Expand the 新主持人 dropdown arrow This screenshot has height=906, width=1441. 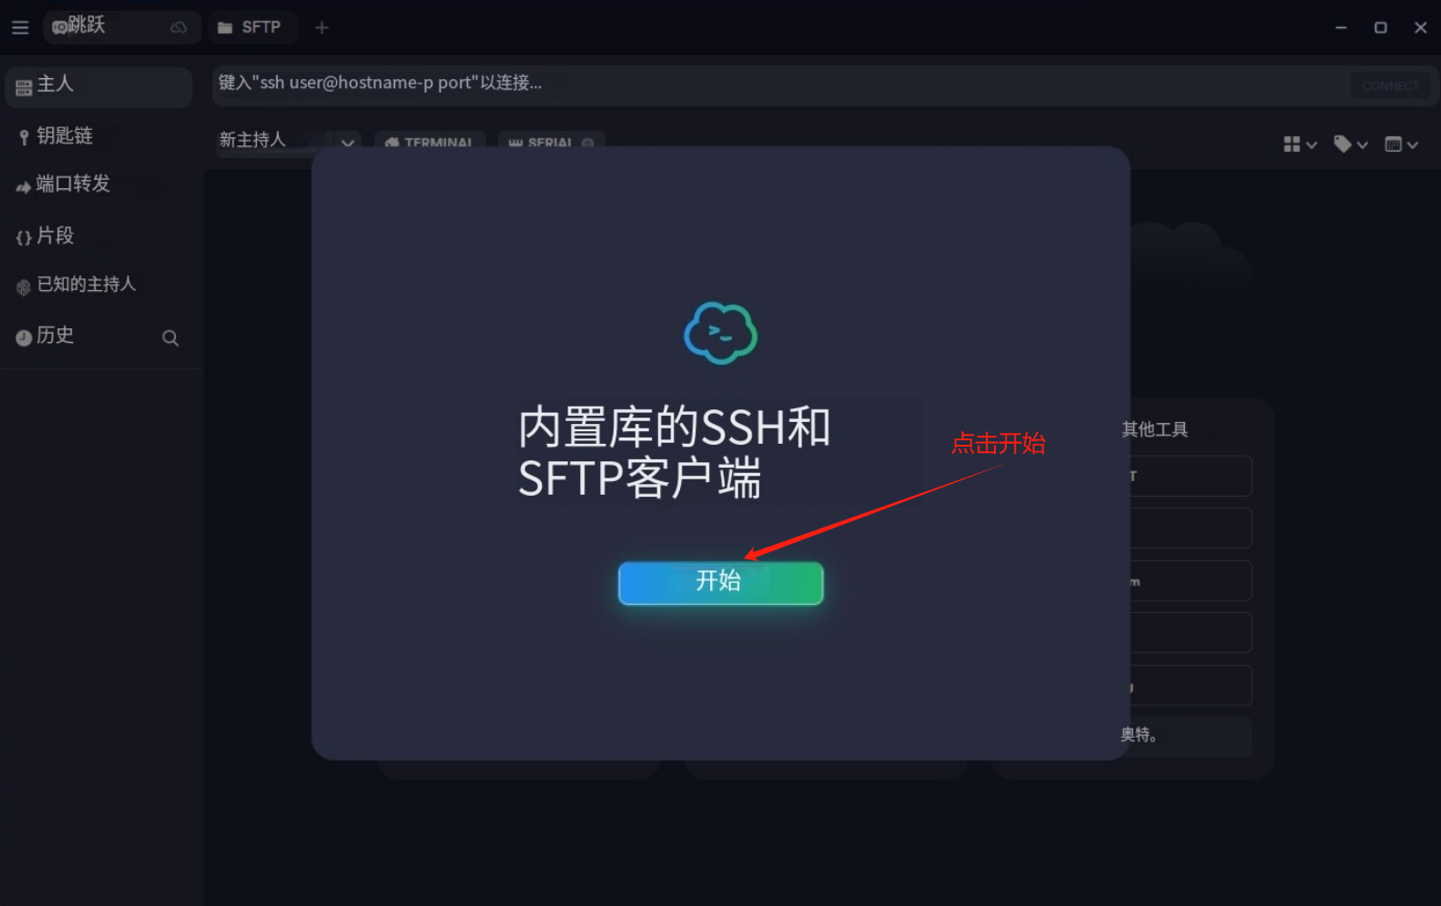pyautogui.click(x=347, y=143)
